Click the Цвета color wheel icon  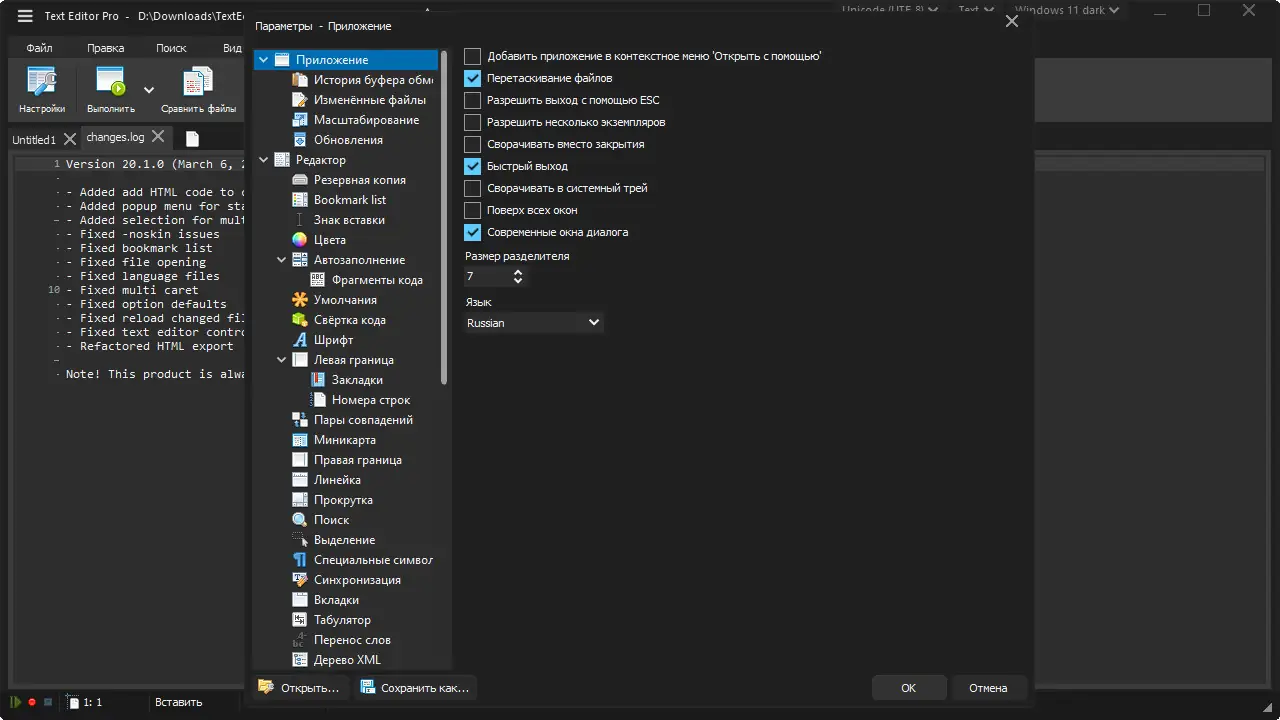(x=299, y=240)
